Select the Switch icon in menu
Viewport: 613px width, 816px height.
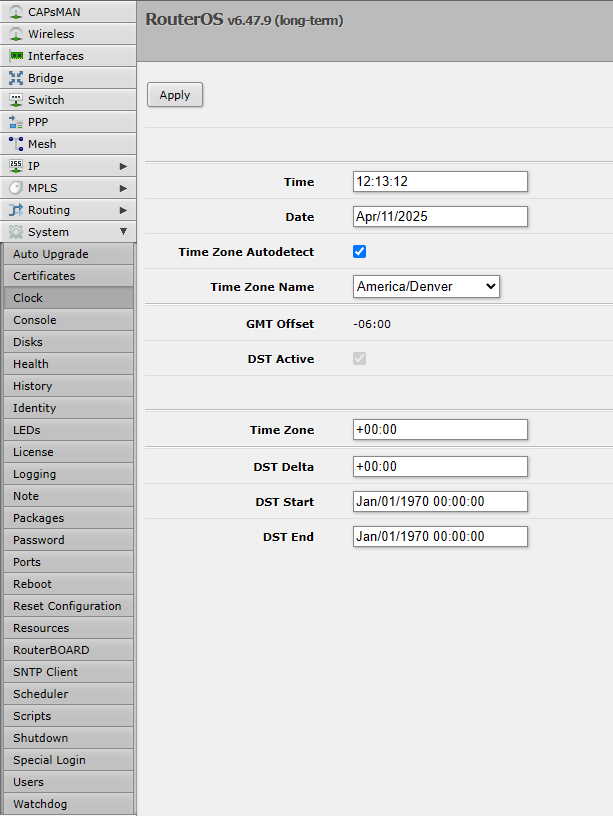tap(16, 100)
